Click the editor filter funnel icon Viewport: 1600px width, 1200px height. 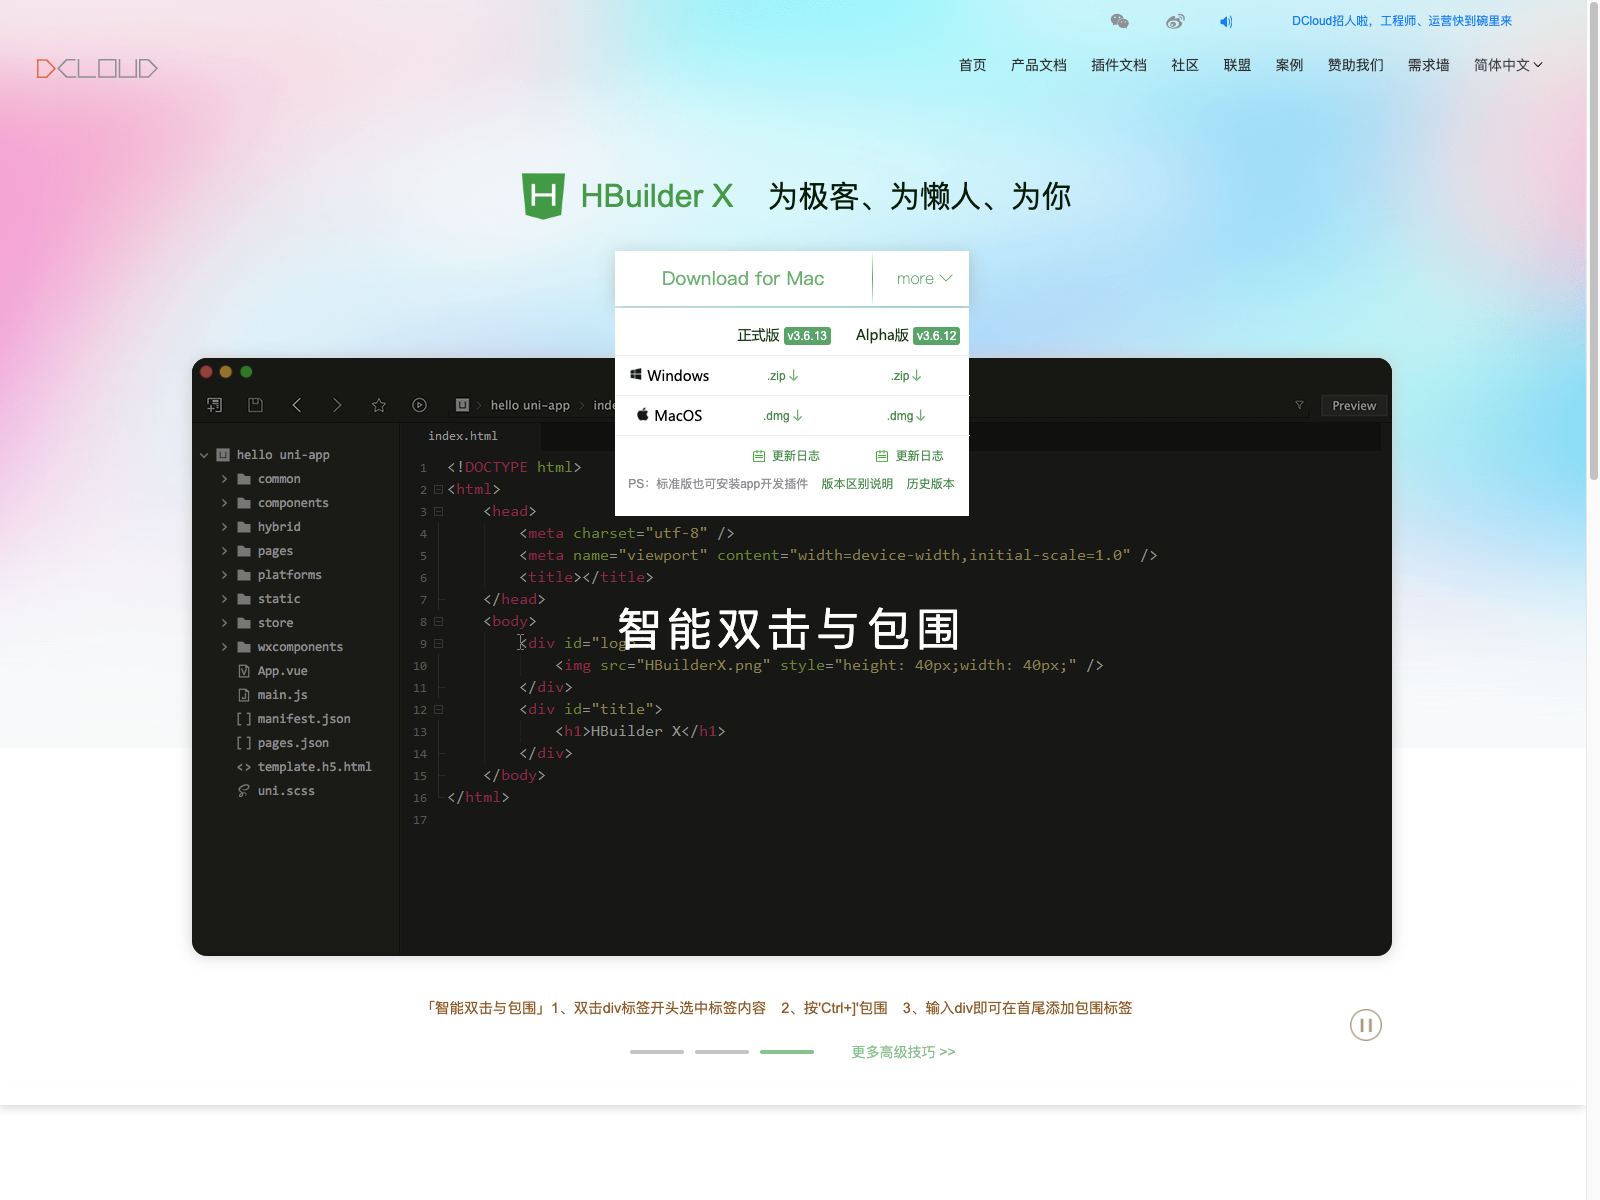[x=1300, y=405]
